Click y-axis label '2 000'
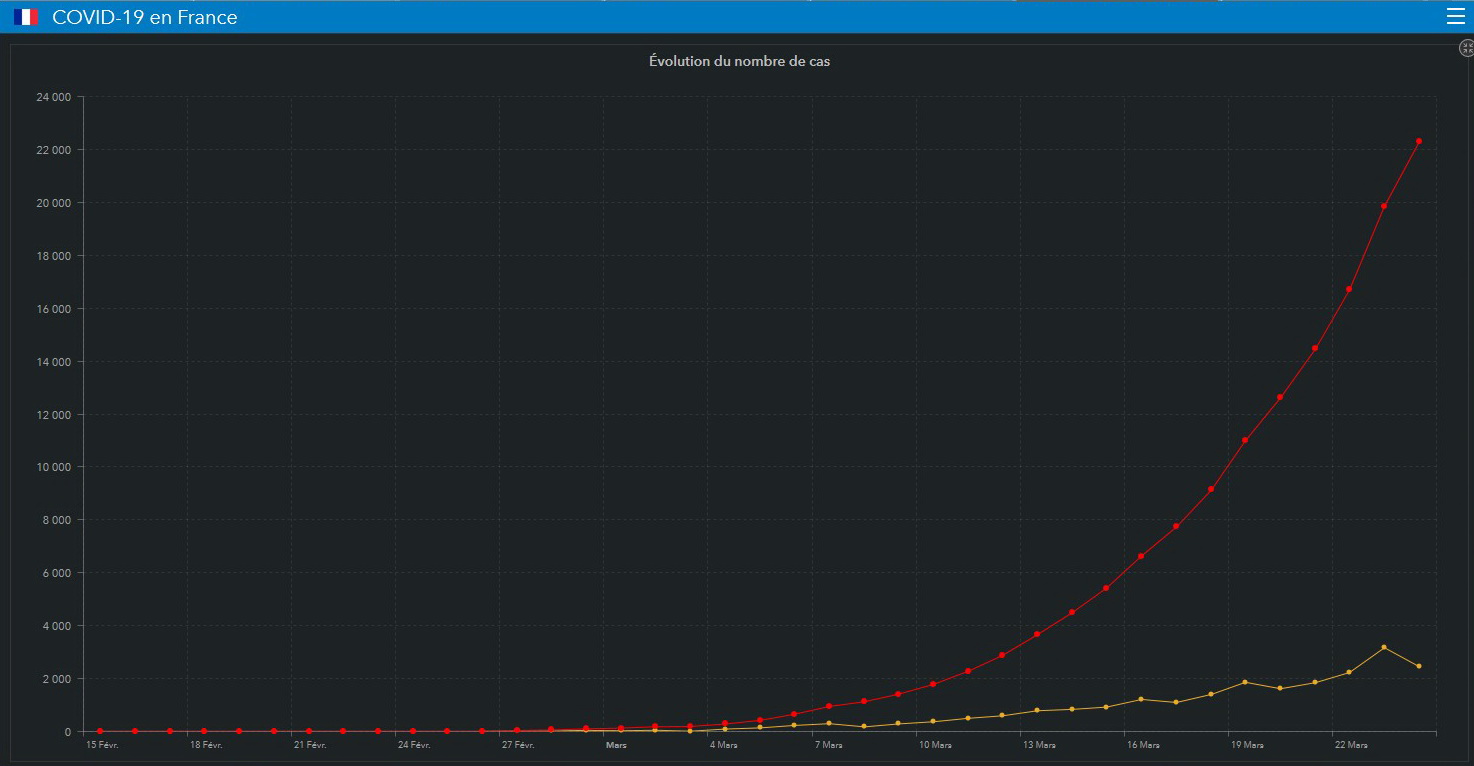The height and width of the screenshot is (766, 1474). (x=56, y=679)
